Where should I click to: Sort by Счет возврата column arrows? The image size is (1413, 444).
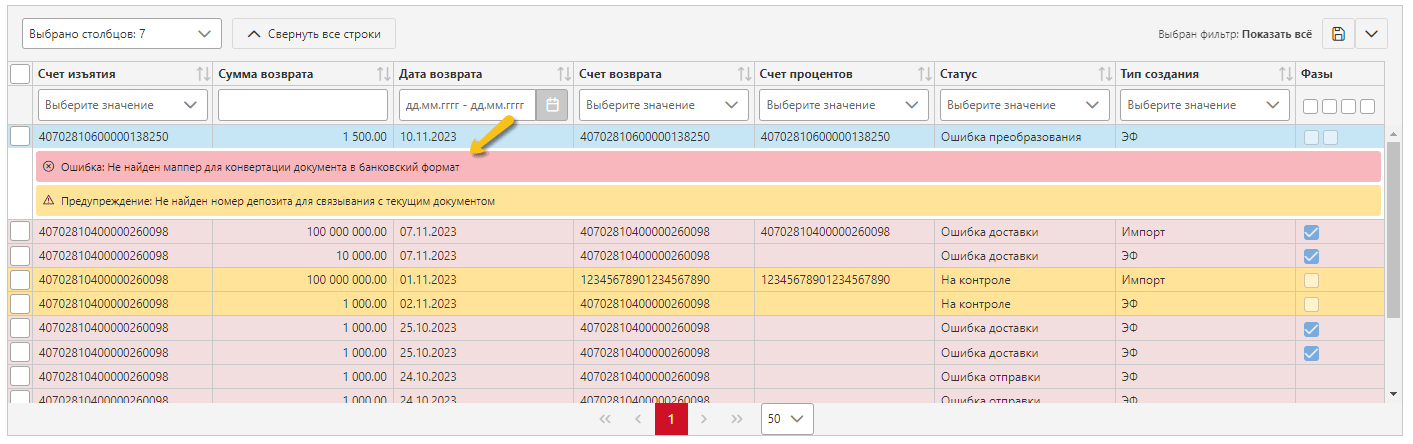pyautogui.click(x=744, y=74)
